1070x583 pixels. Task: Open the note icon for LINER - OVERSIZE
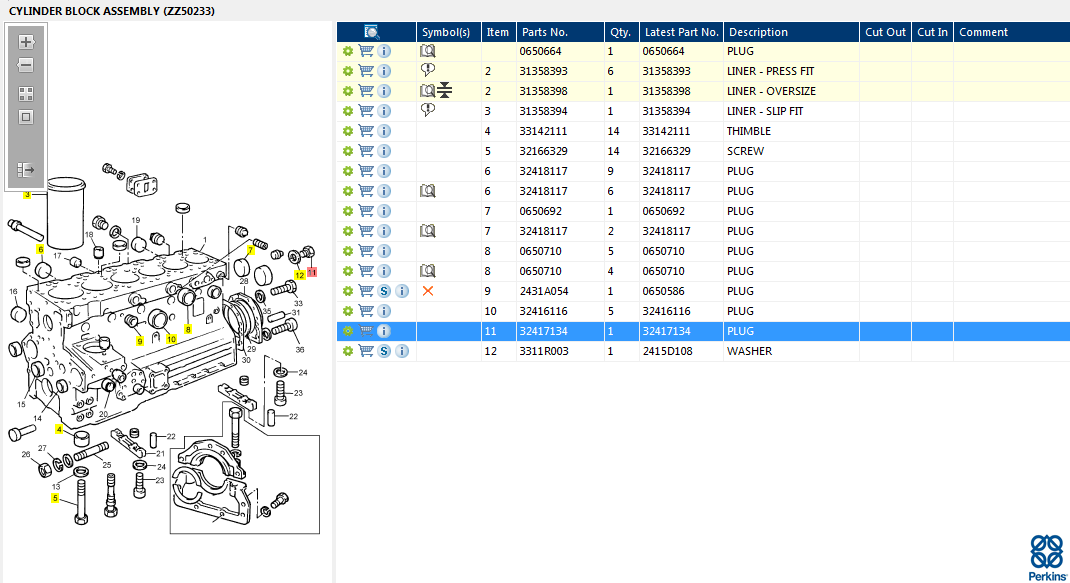pyautogui.click(x=427, y=91)
